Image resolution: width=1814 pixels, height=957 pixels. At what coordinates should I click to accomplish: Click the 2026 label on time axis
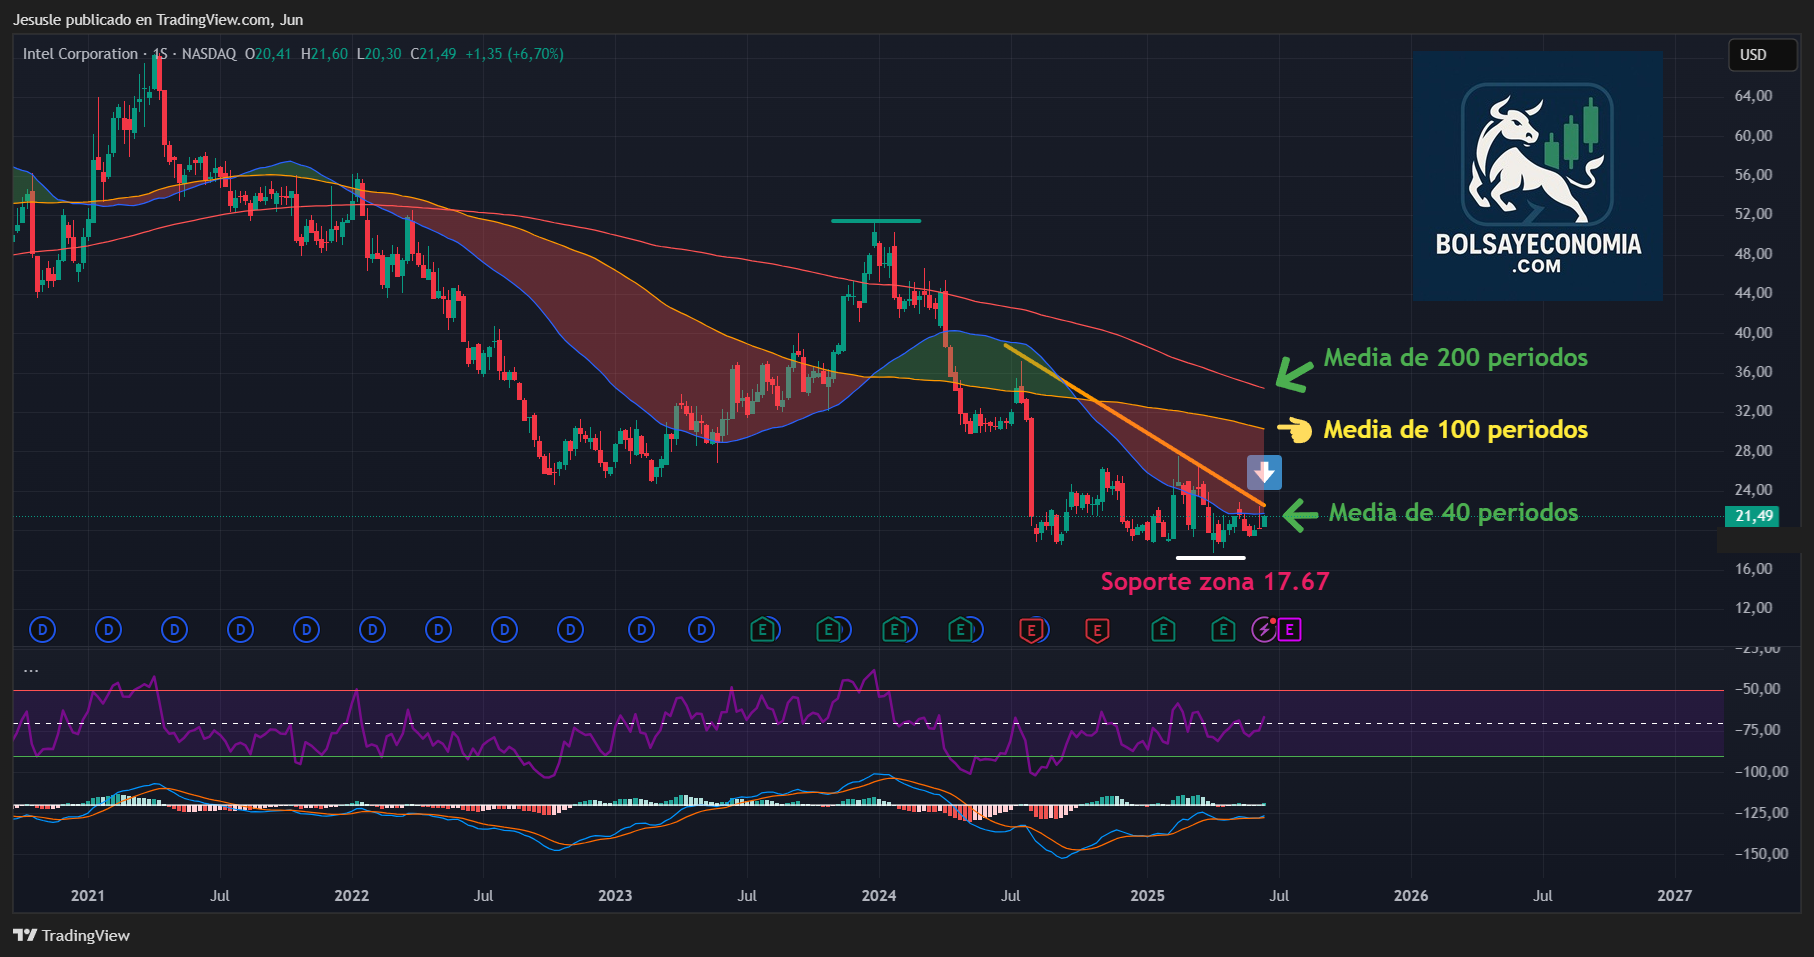click(x=1411, y=895)
